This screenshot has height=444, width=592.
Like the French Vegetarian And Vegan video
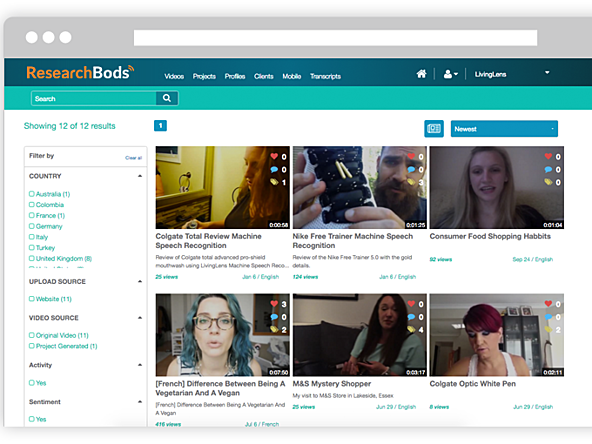pos(274,304)
